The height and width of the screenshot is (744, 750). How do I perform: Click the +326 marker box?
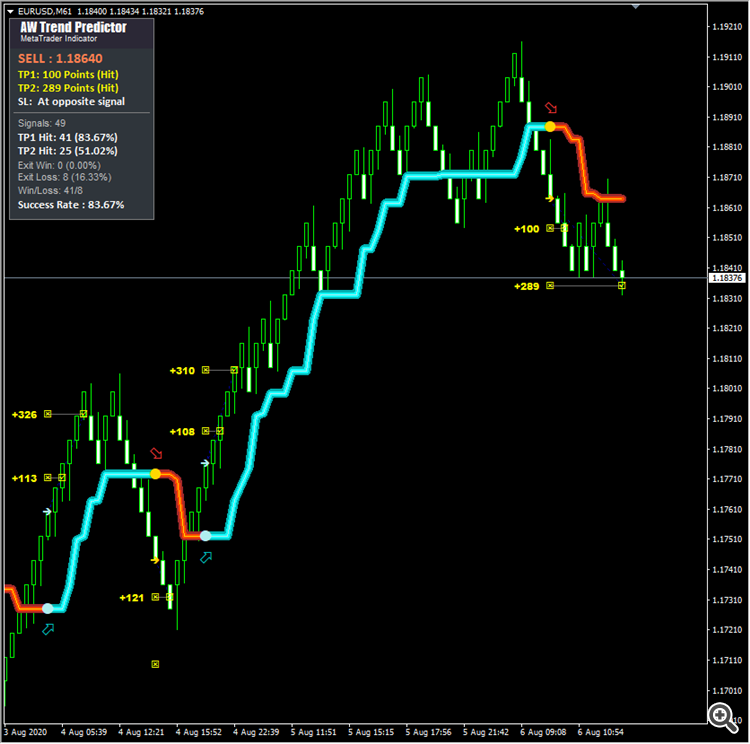(48, 414)
